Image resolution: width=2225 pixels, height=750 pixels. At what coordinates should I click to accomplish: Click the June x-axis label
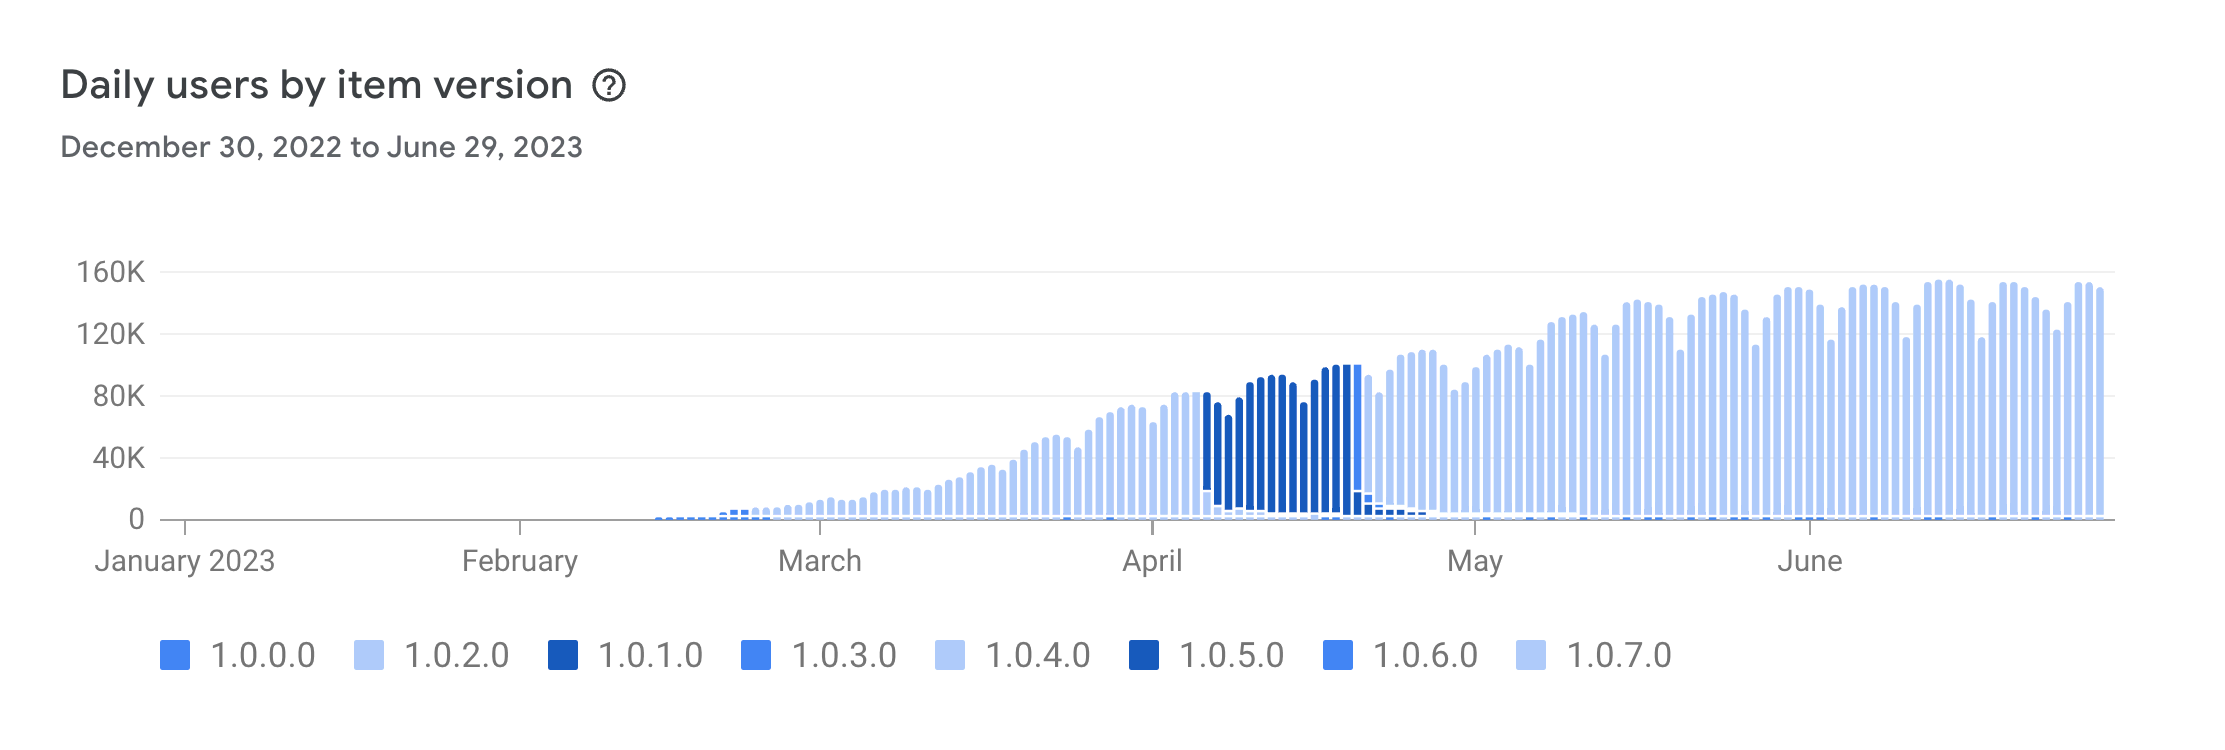point(1809,561)
